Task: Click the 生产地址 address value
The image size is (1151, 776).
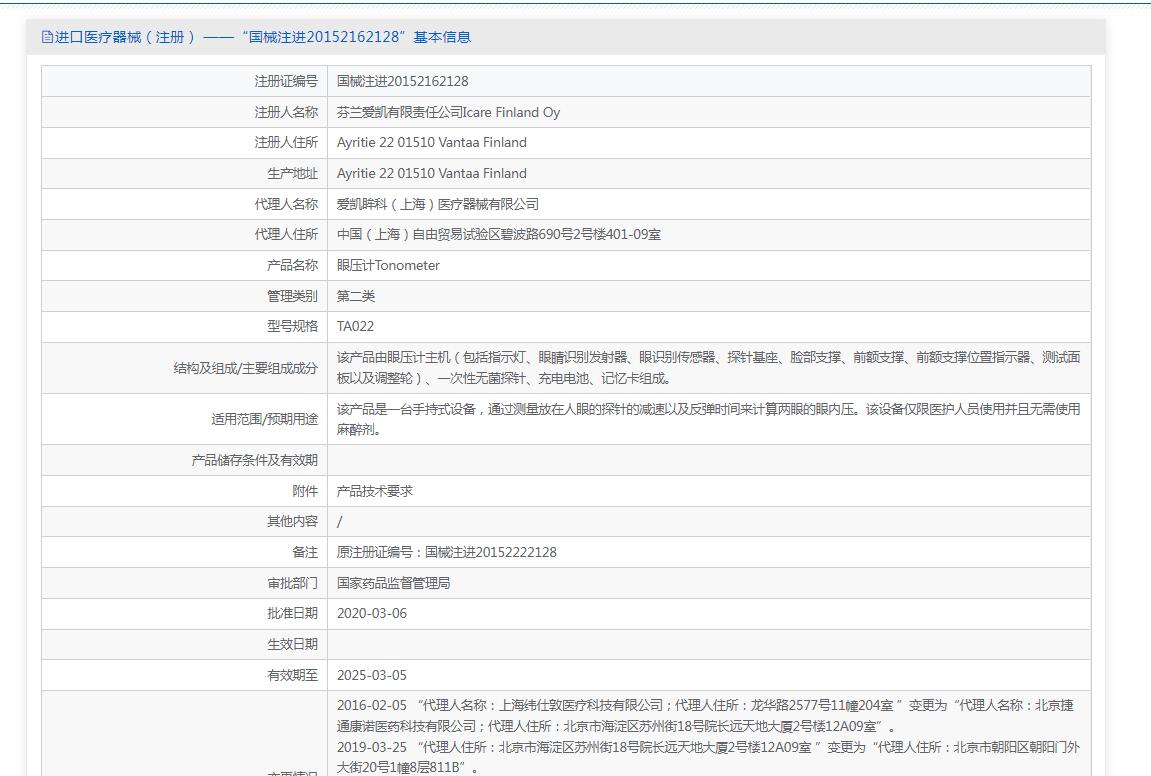Action: pyautogui.click(x=431, y=173)
